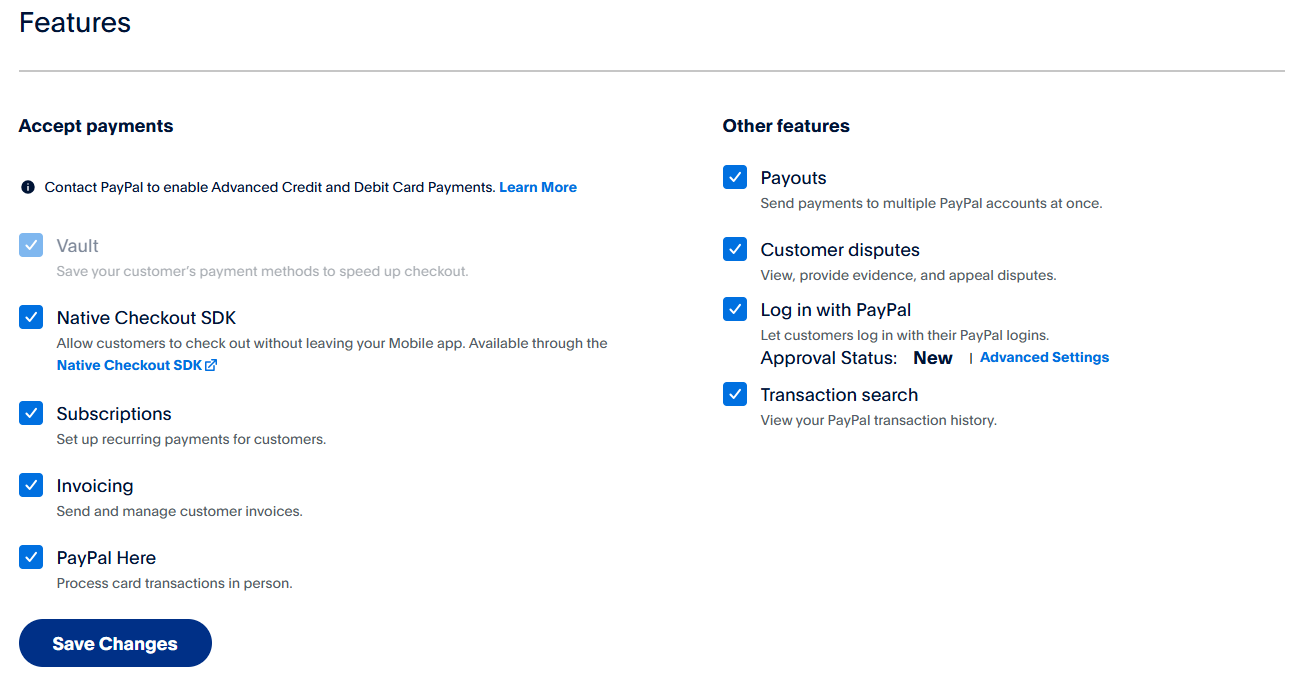Click 'Send payments to multiple PayPal accounts' description
The height and width of the screenshot is (687, 1301).
[931, 203]
